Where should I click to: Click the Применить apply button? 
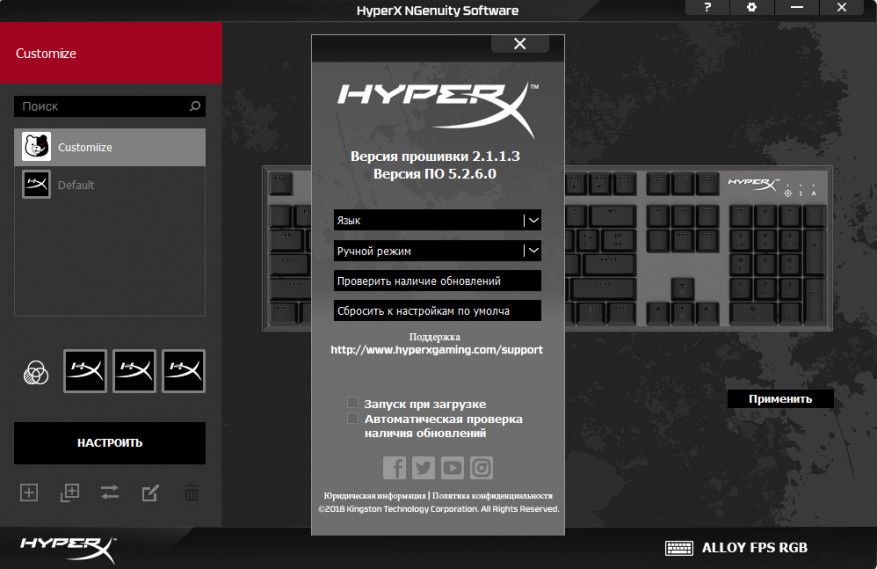[780, 399]
